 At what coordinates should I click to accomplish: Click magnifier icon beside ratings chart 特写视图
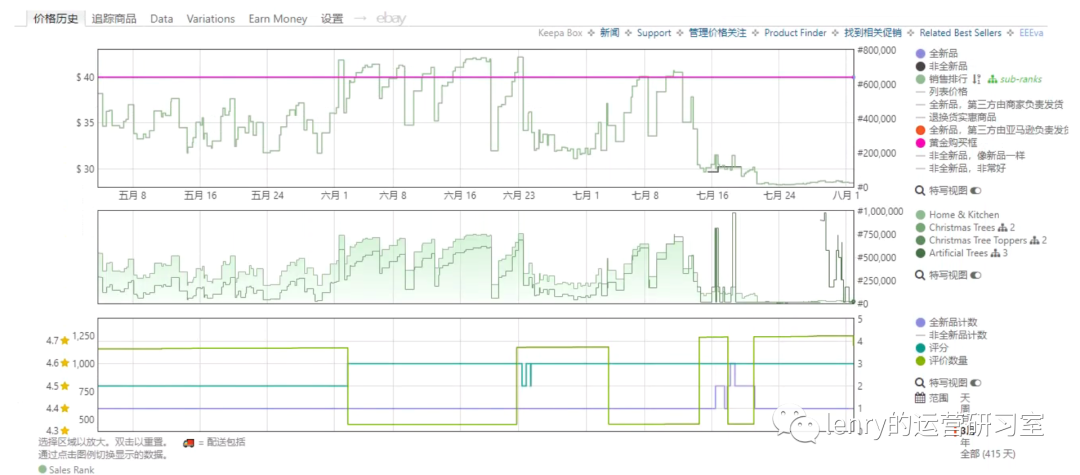click(920, 382)
